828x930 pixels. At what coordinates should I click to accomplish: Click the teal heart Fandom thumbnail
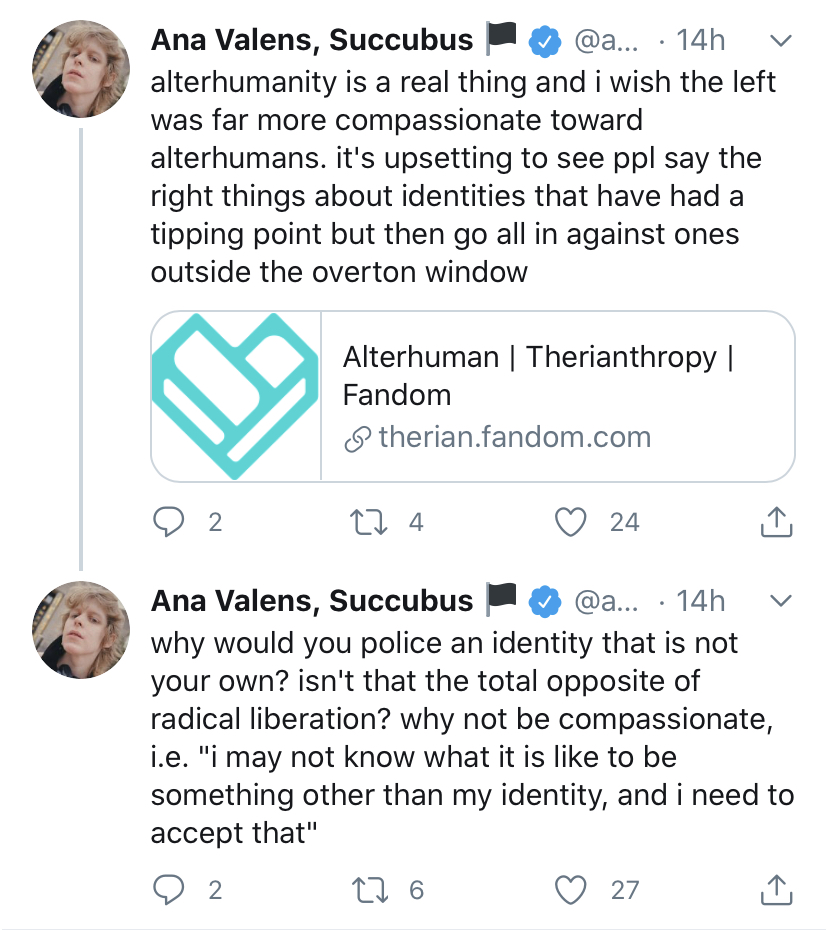pyautogui.click(x=236, y=396)
